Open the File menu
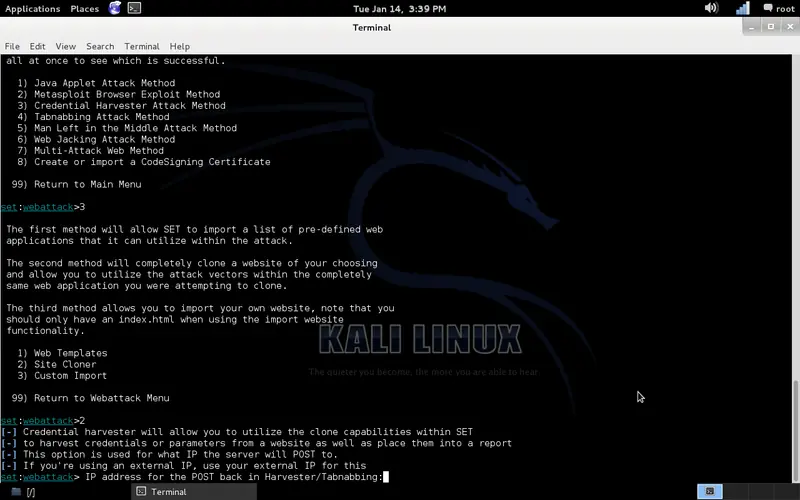This screenshot has height=500, width=800. tap(12, 46)
